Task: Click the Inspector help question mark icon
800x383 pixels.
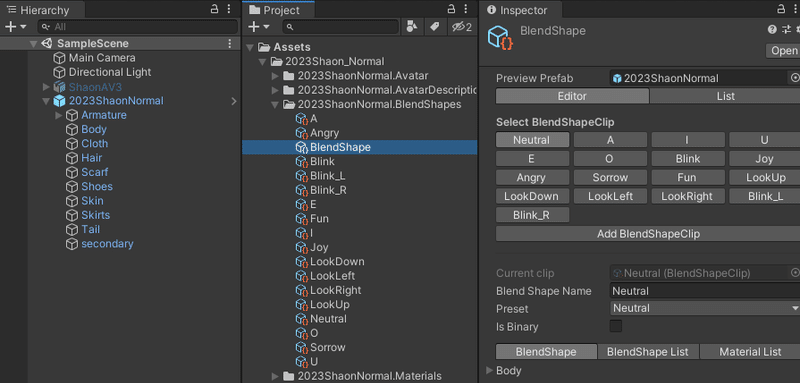Action: click(x=772, y=30)
